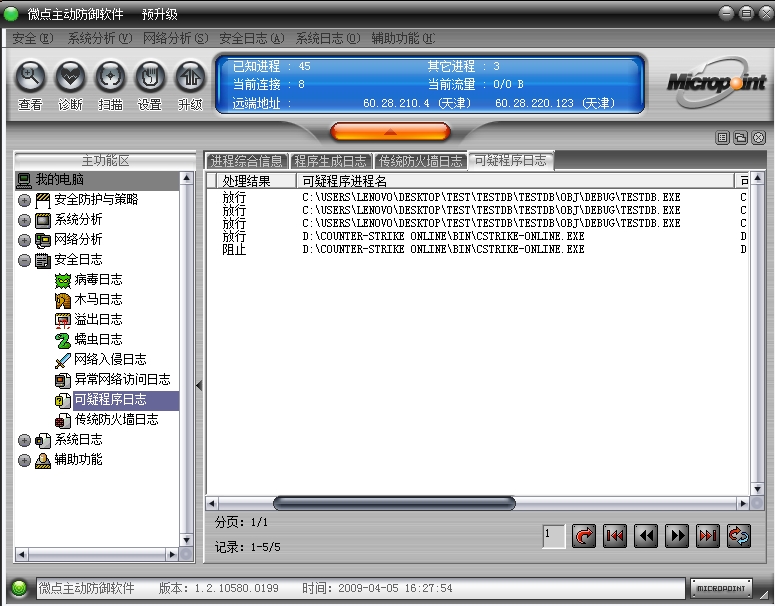Open the 网络入侵日志 tree item
775x606 pixels.
tap(110, 360)
